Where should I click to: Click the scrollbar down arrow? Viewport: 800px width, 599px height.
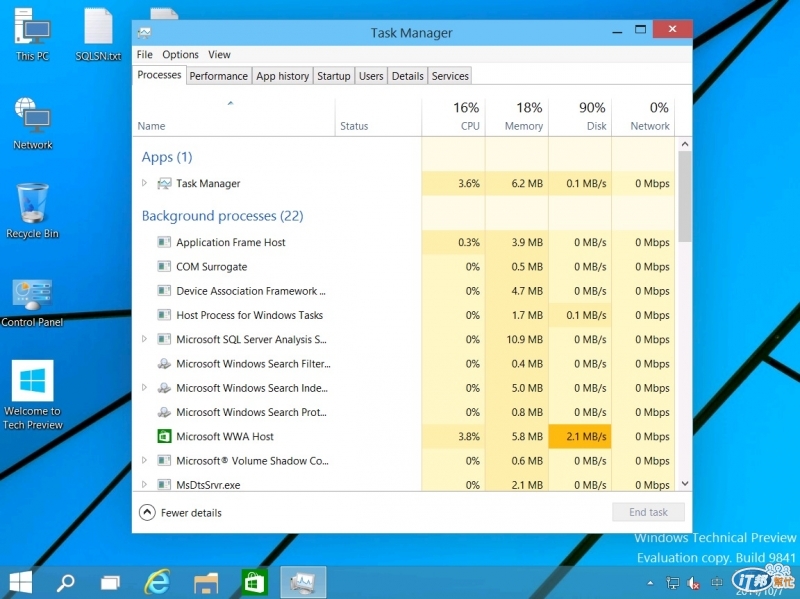pyautogui.click(x=685, y=483)
